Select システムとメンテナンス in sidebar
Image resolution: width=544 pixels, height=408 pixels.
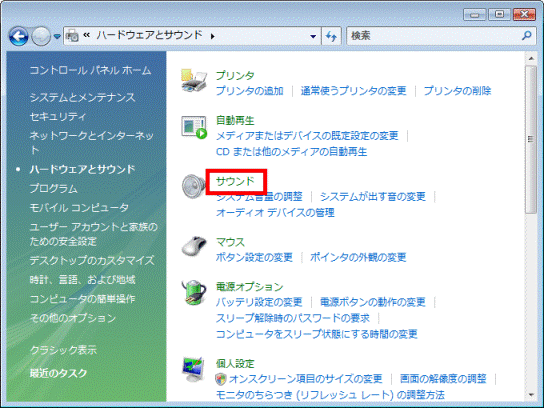83,97
